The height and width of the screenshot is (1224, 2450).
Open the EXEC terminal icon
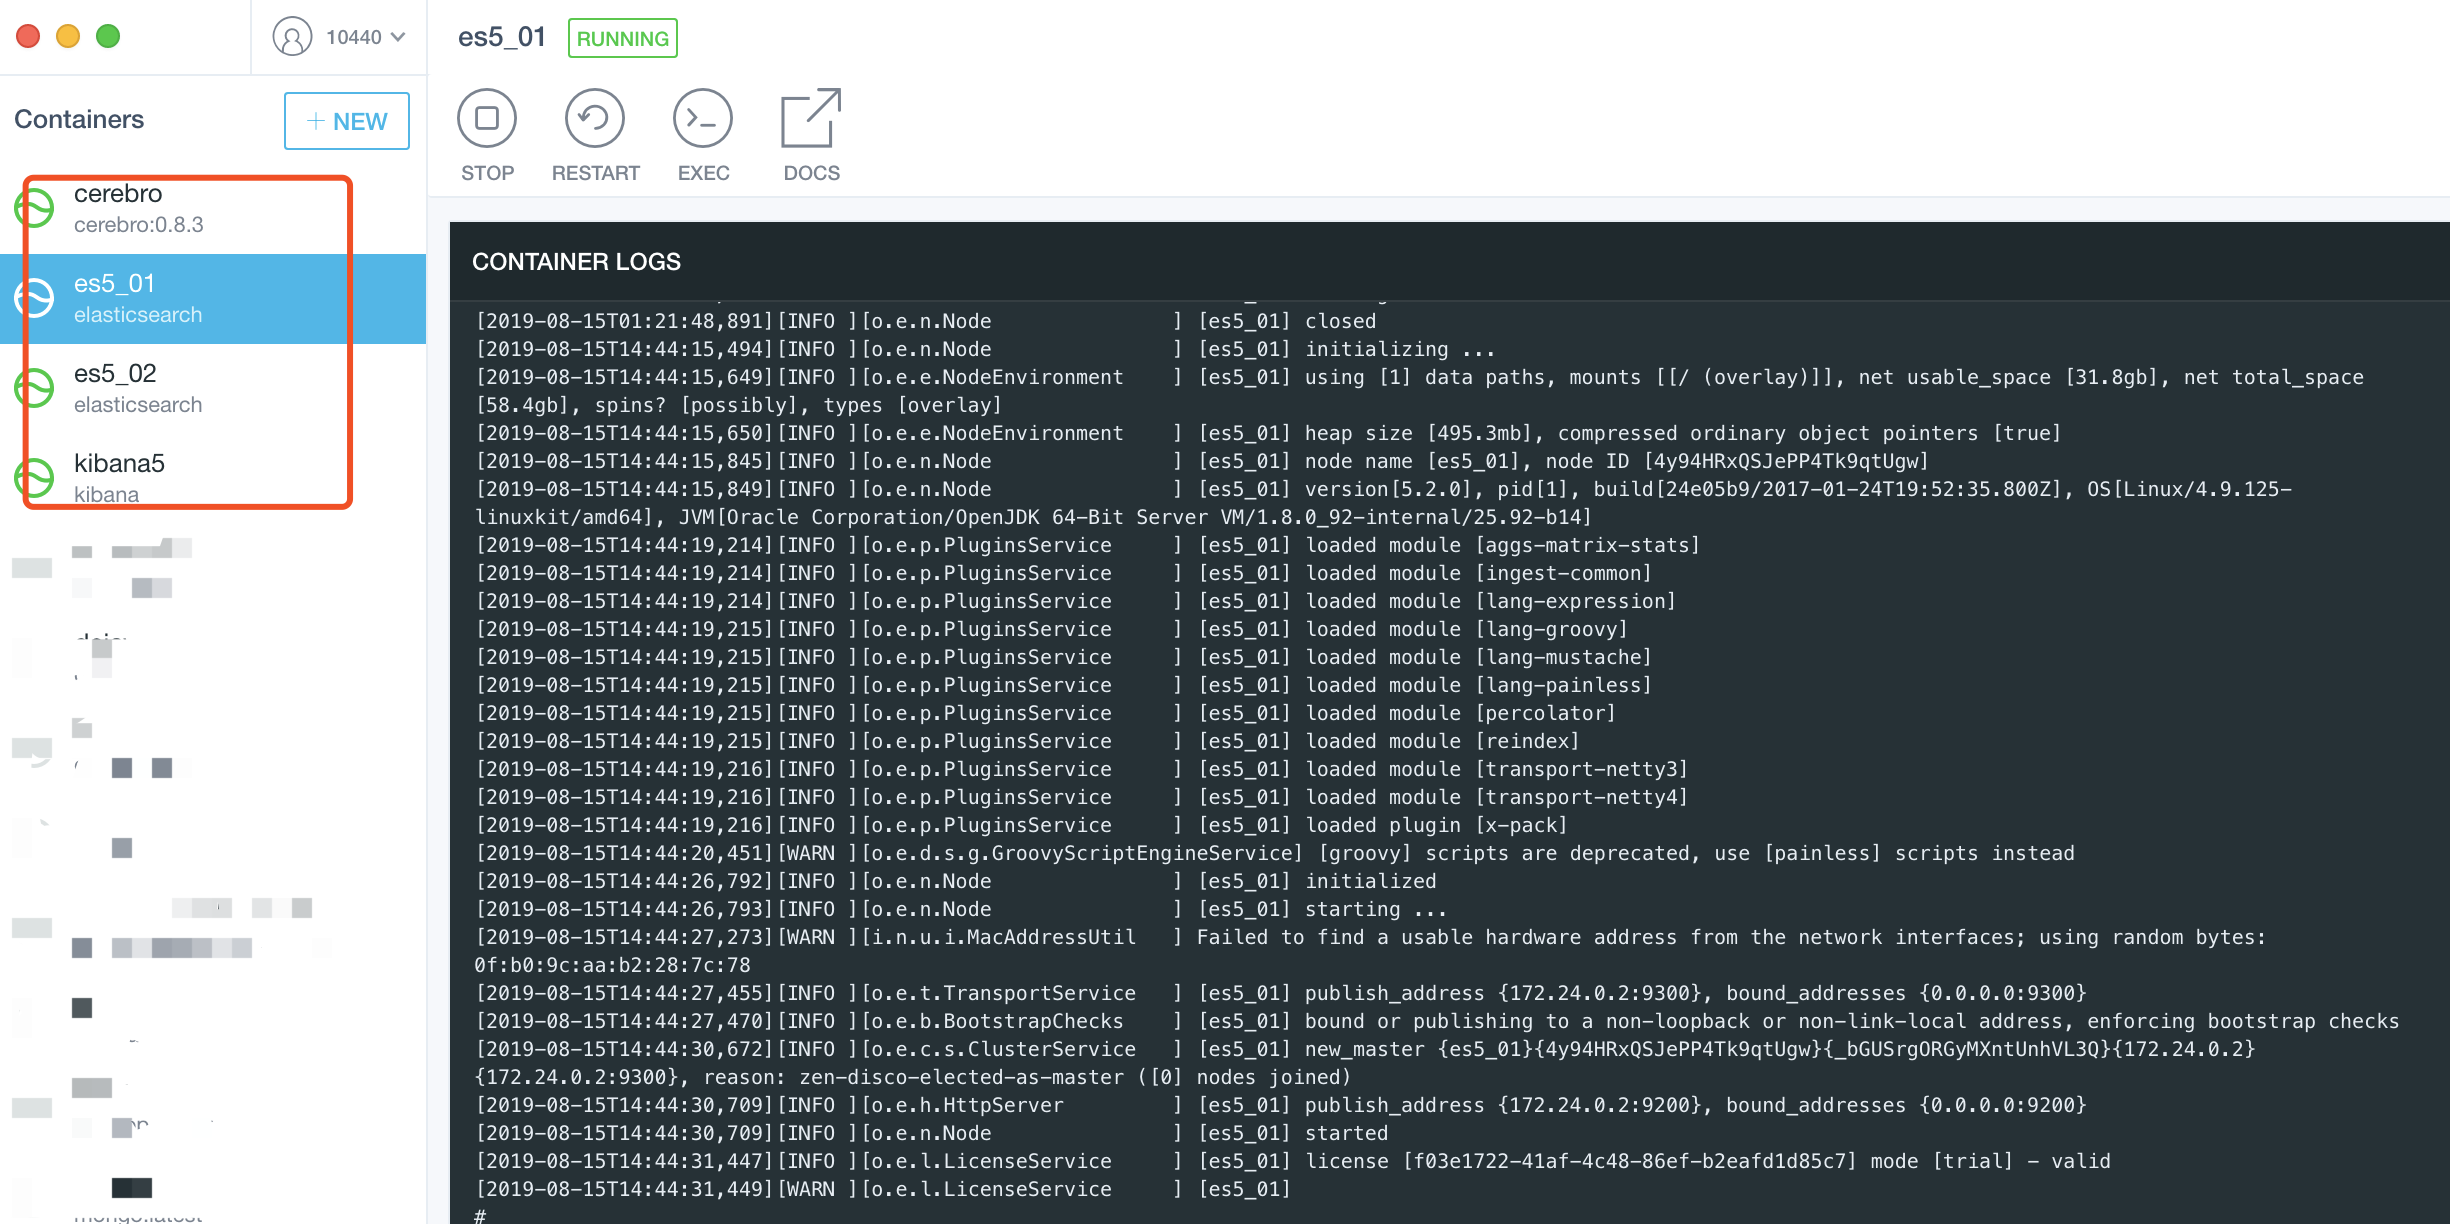pos(702,119)
